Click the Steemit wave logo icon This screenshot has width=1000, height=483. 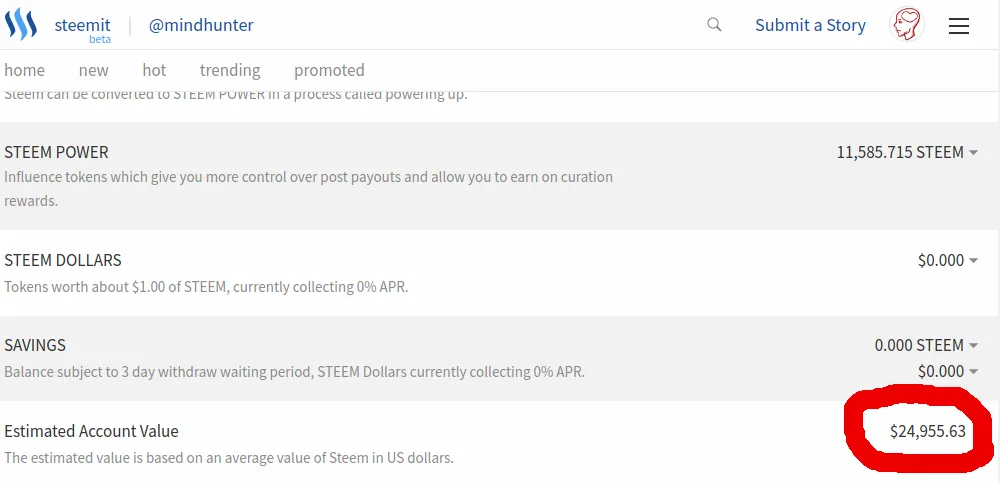[21, 24]
